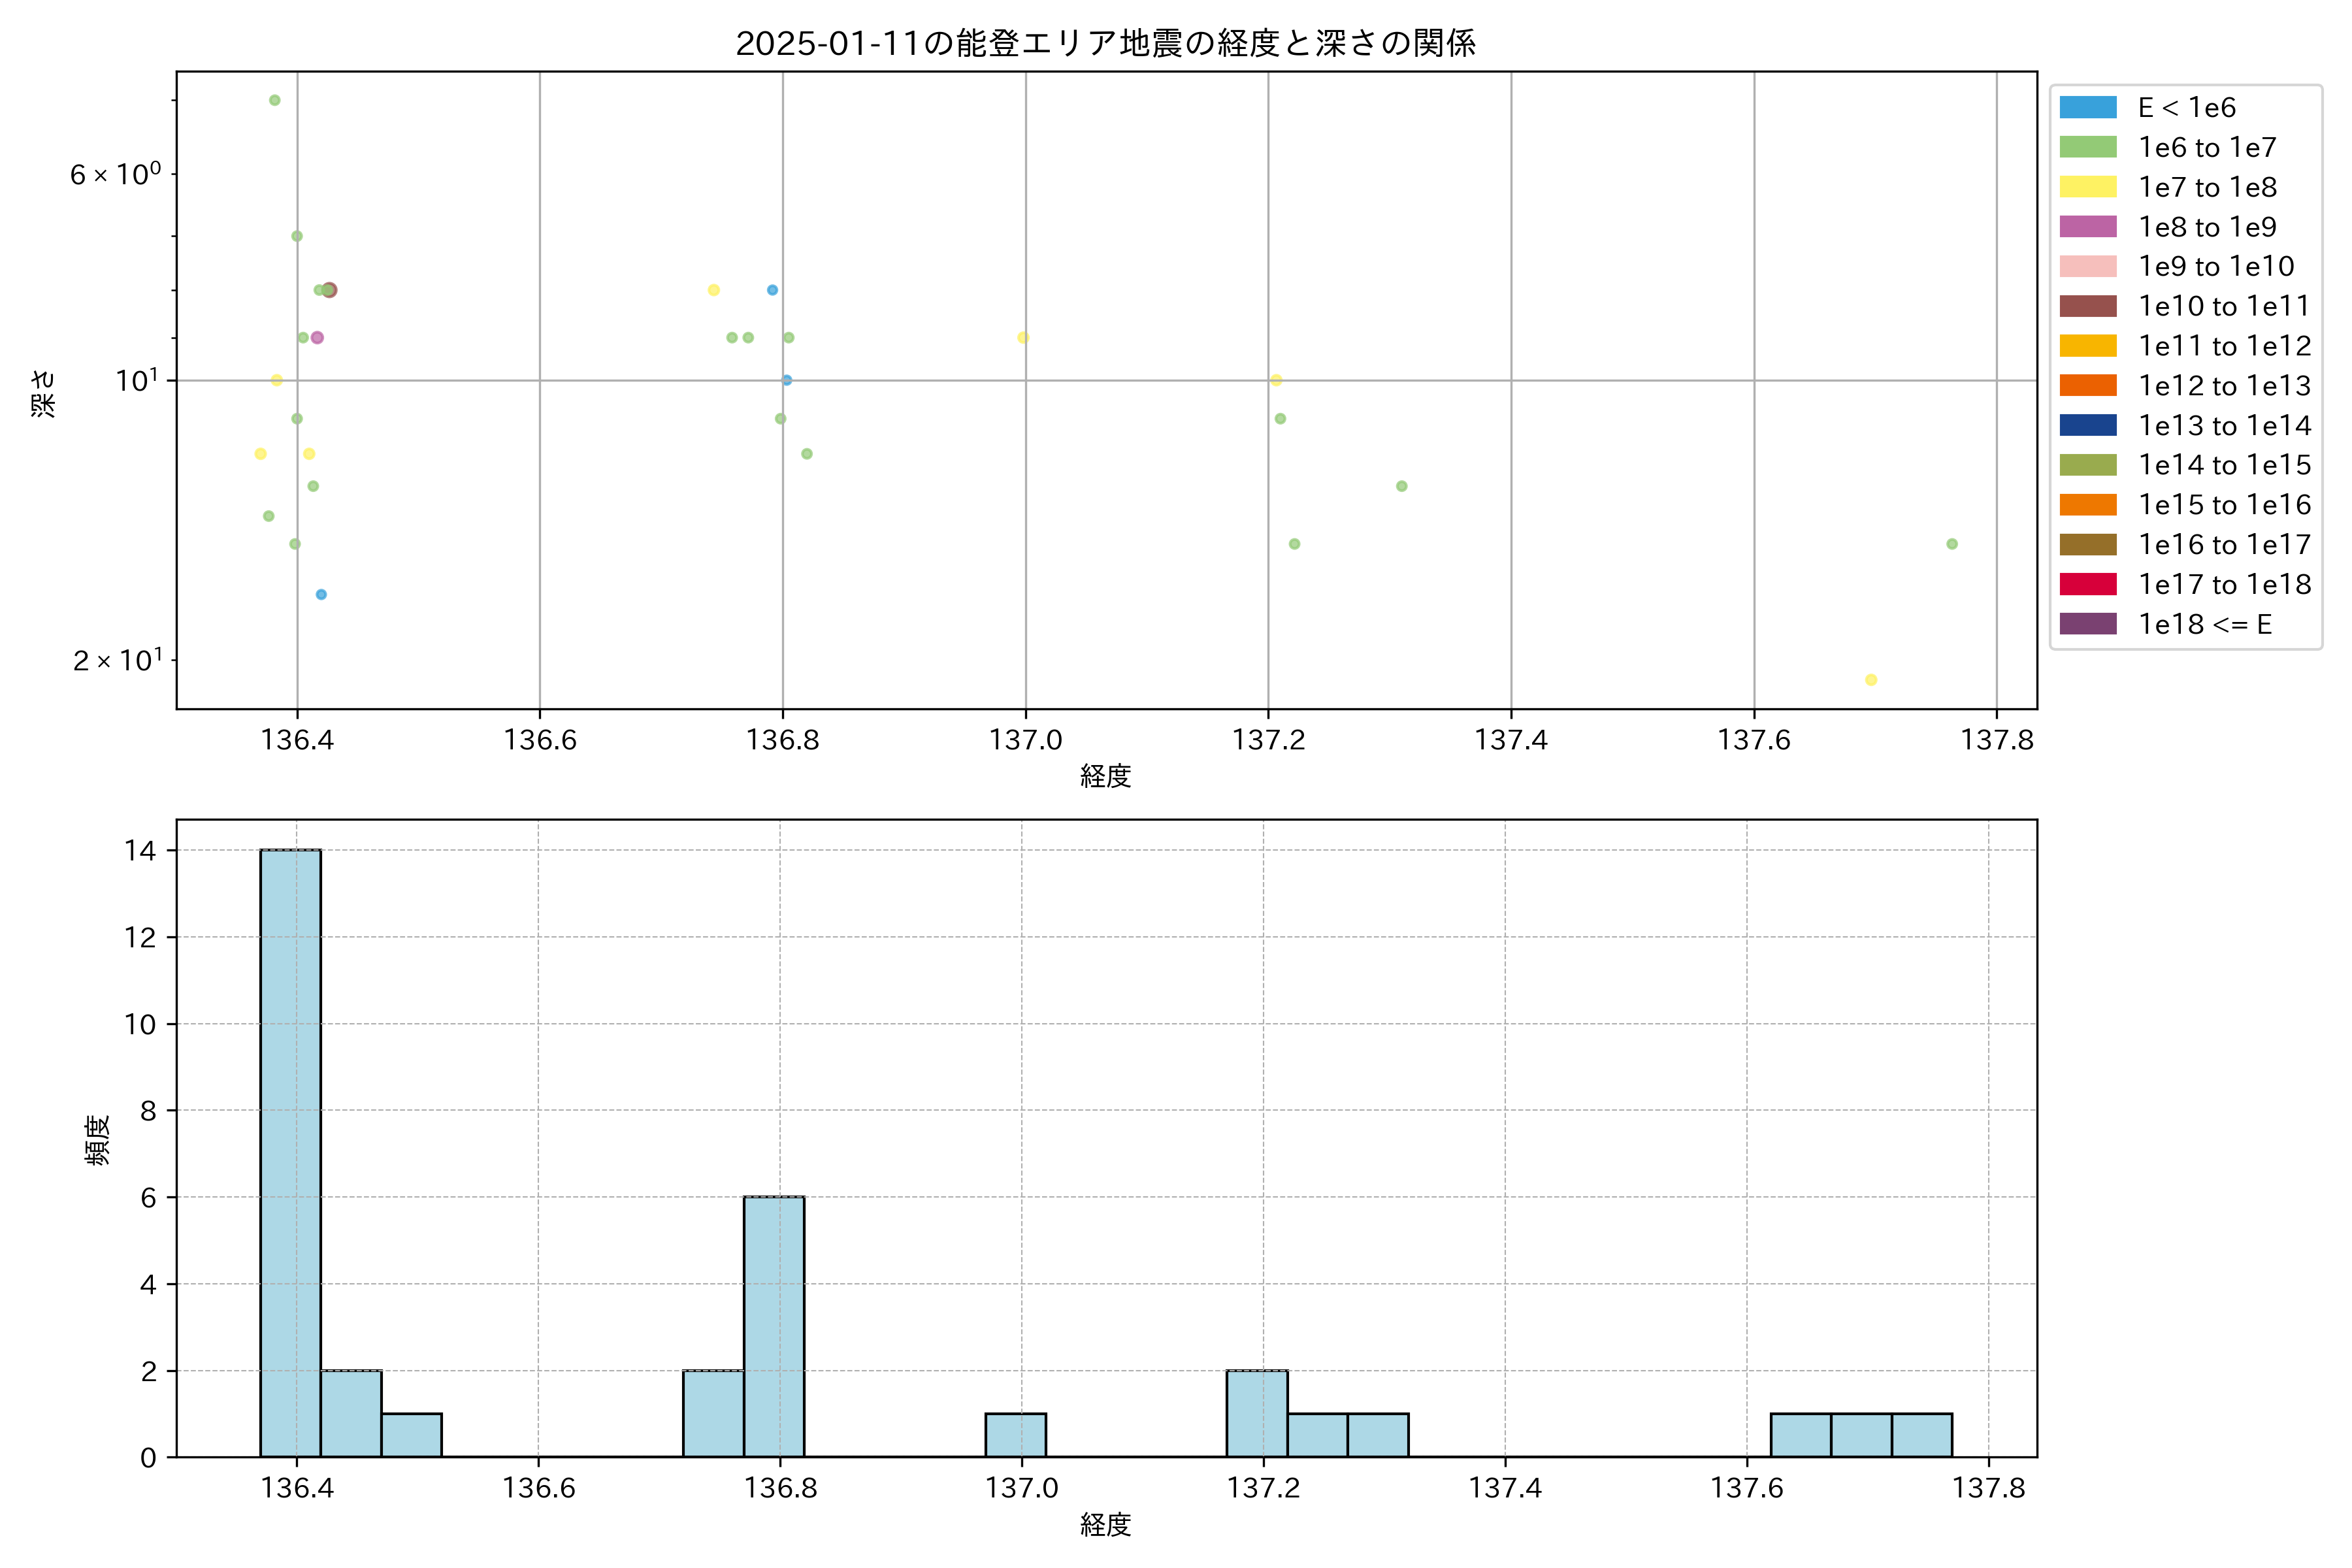Click the tallest histogram bar with frequency 14
This screenshot has height=1568, width=2352.
click(x=290, y=1153)
